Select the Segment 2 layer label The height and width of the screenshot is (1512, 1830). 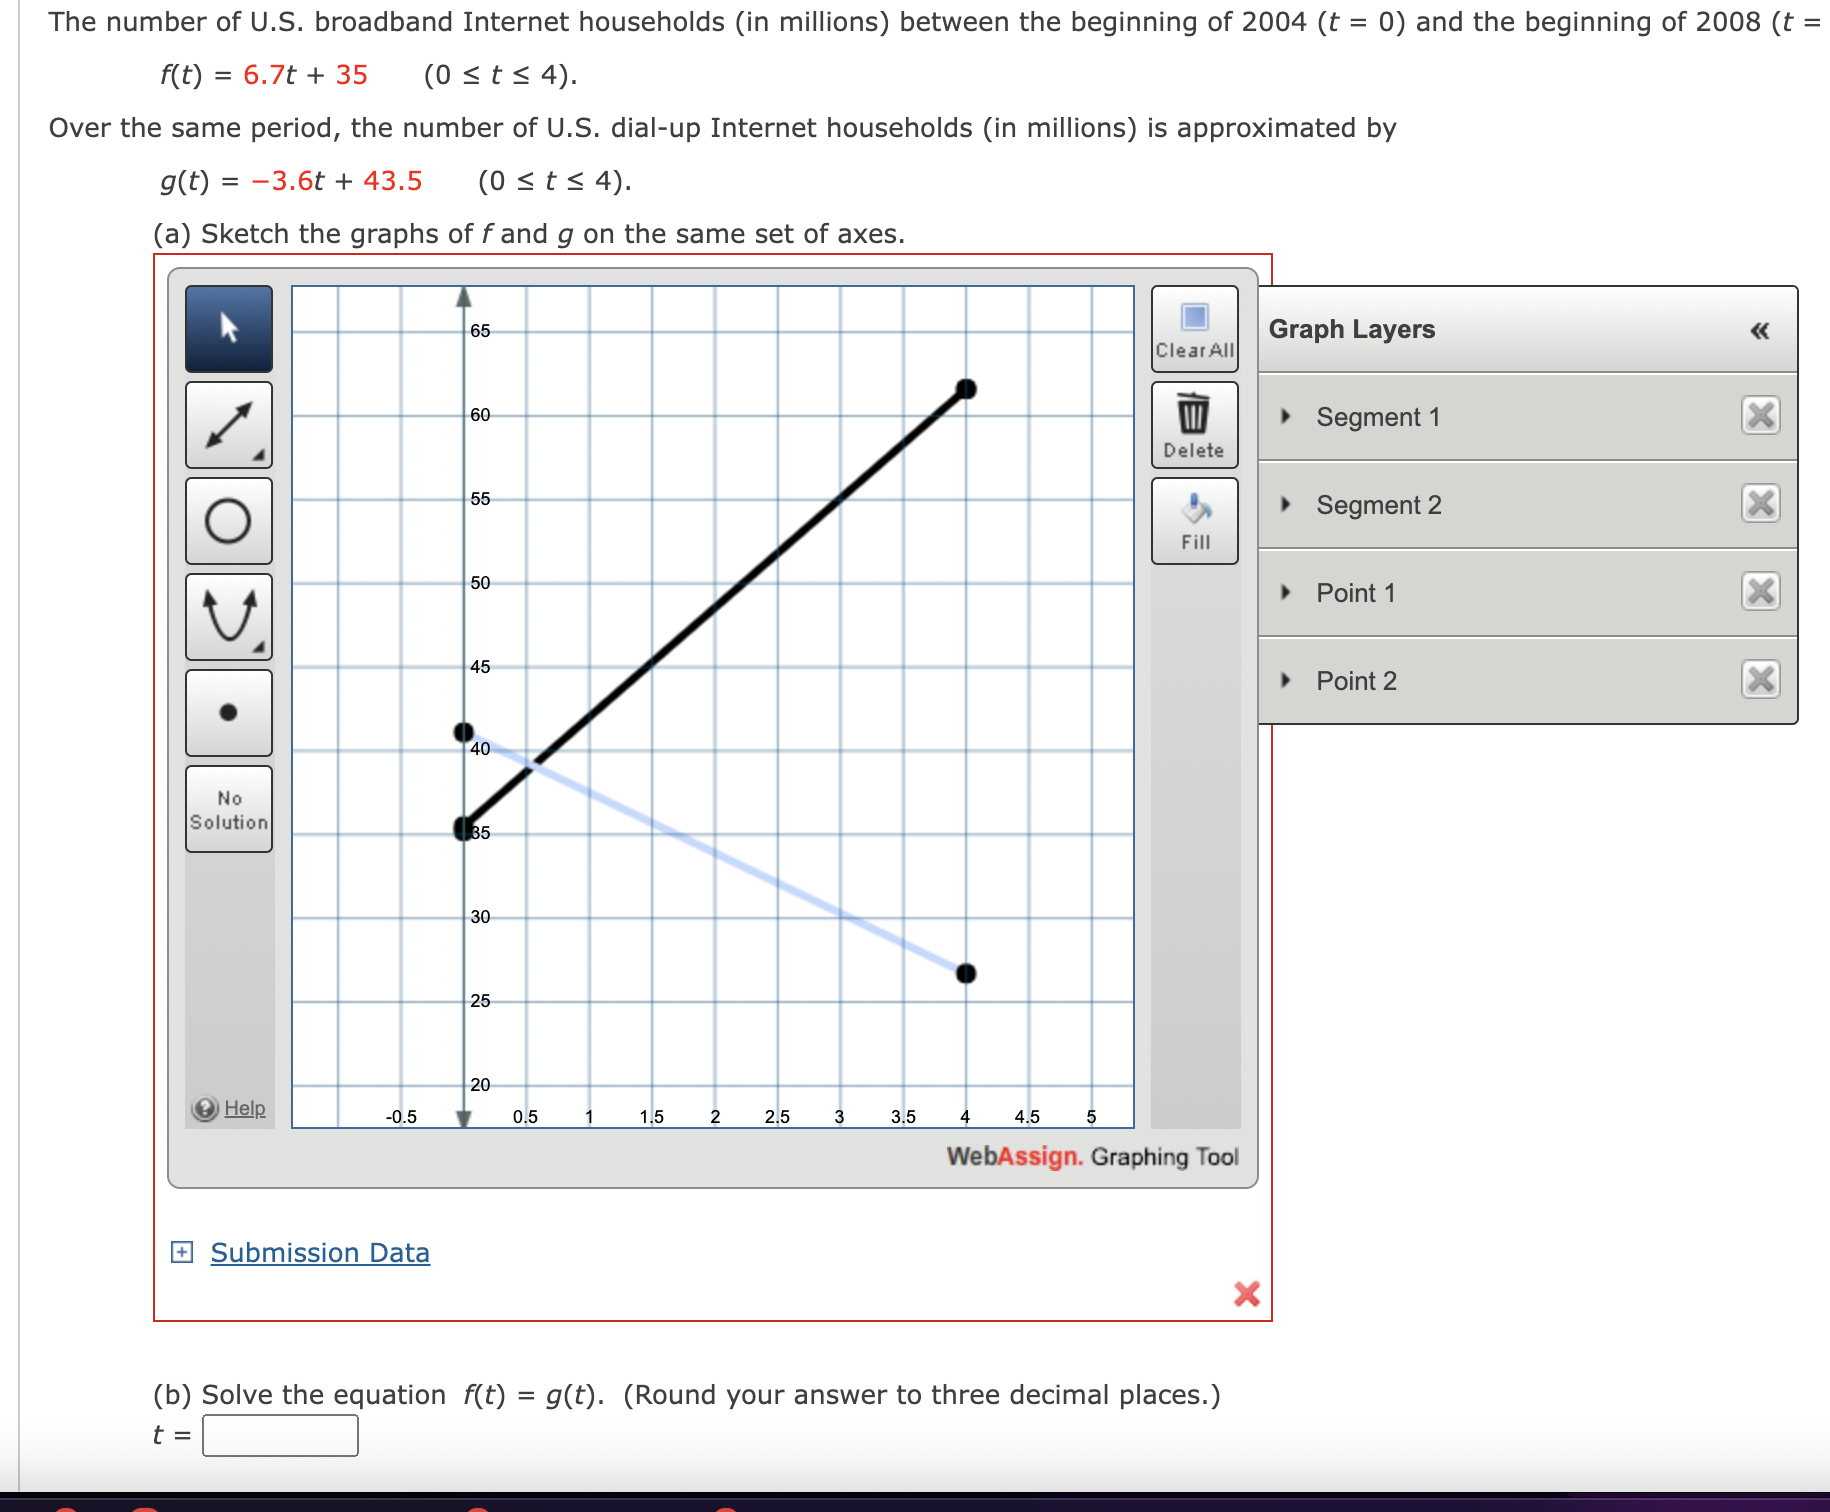[x=1379, y=505]
